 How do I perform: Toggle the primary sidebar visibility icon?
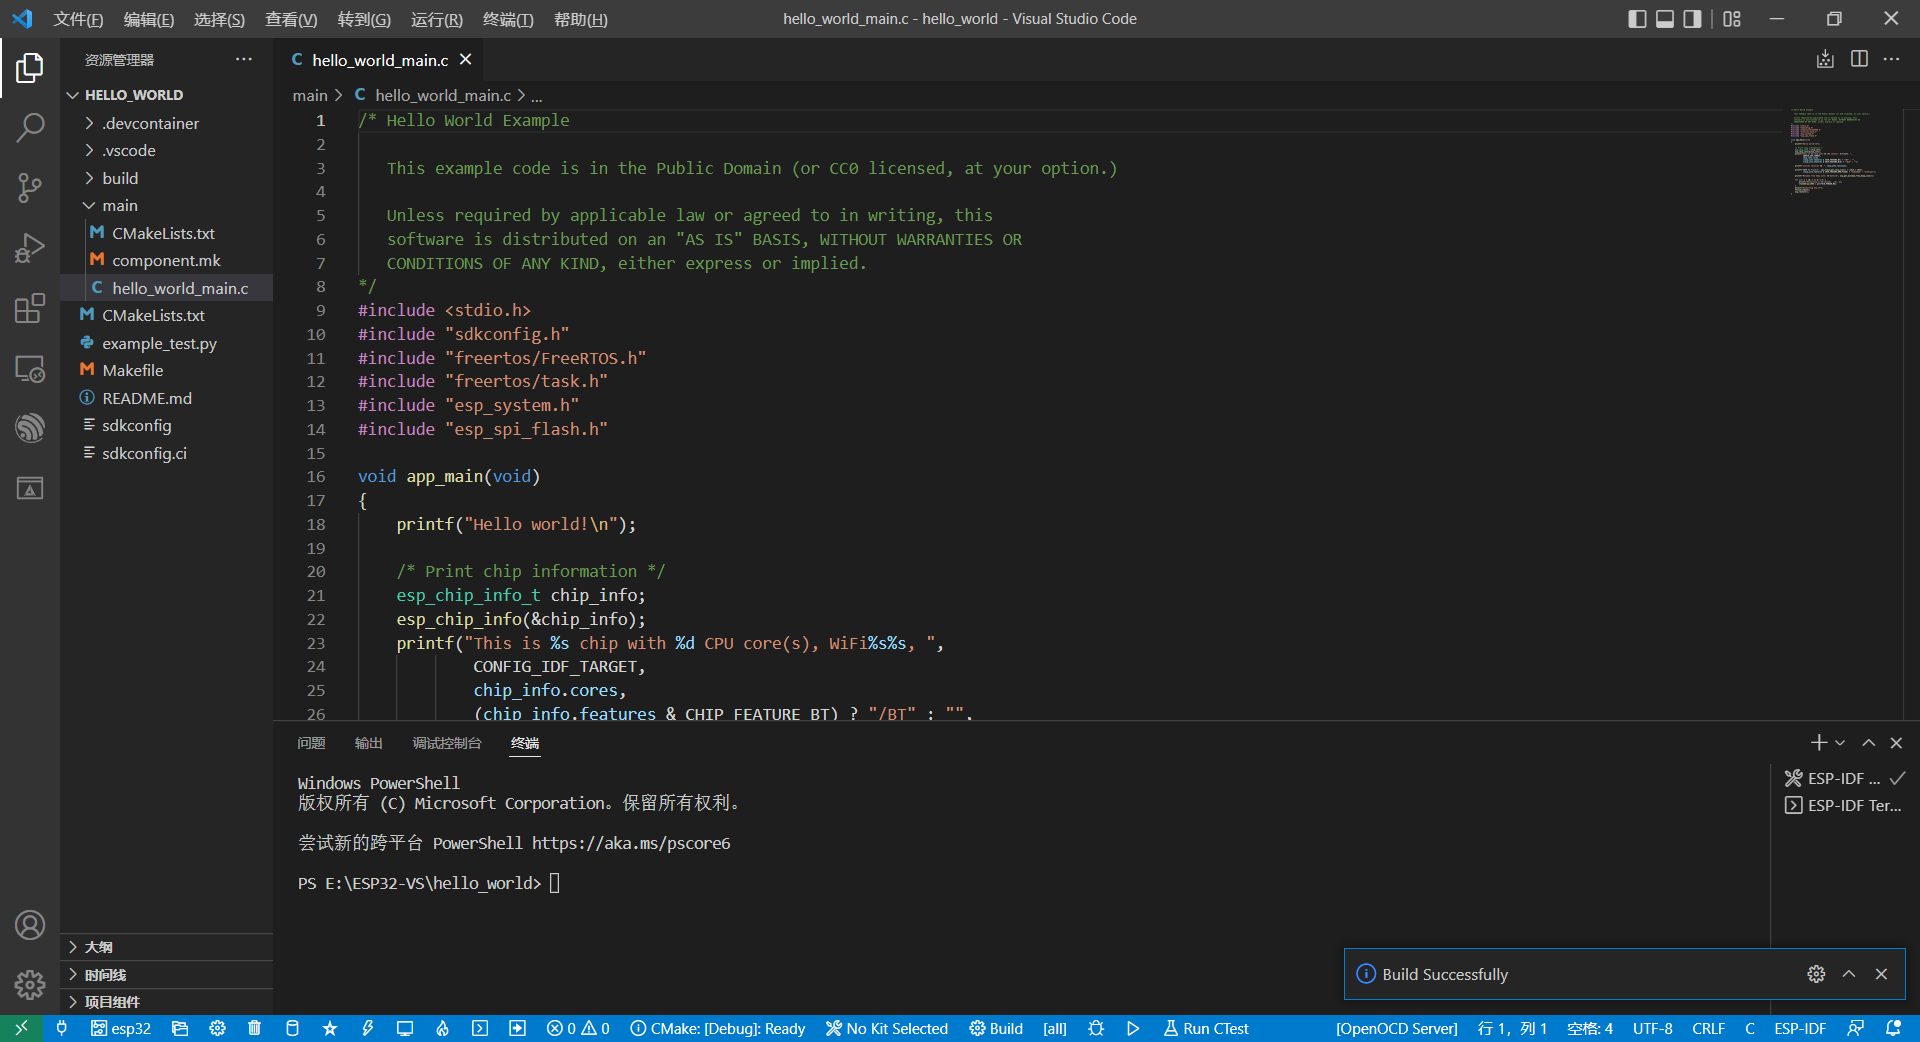coord(1637,18)
